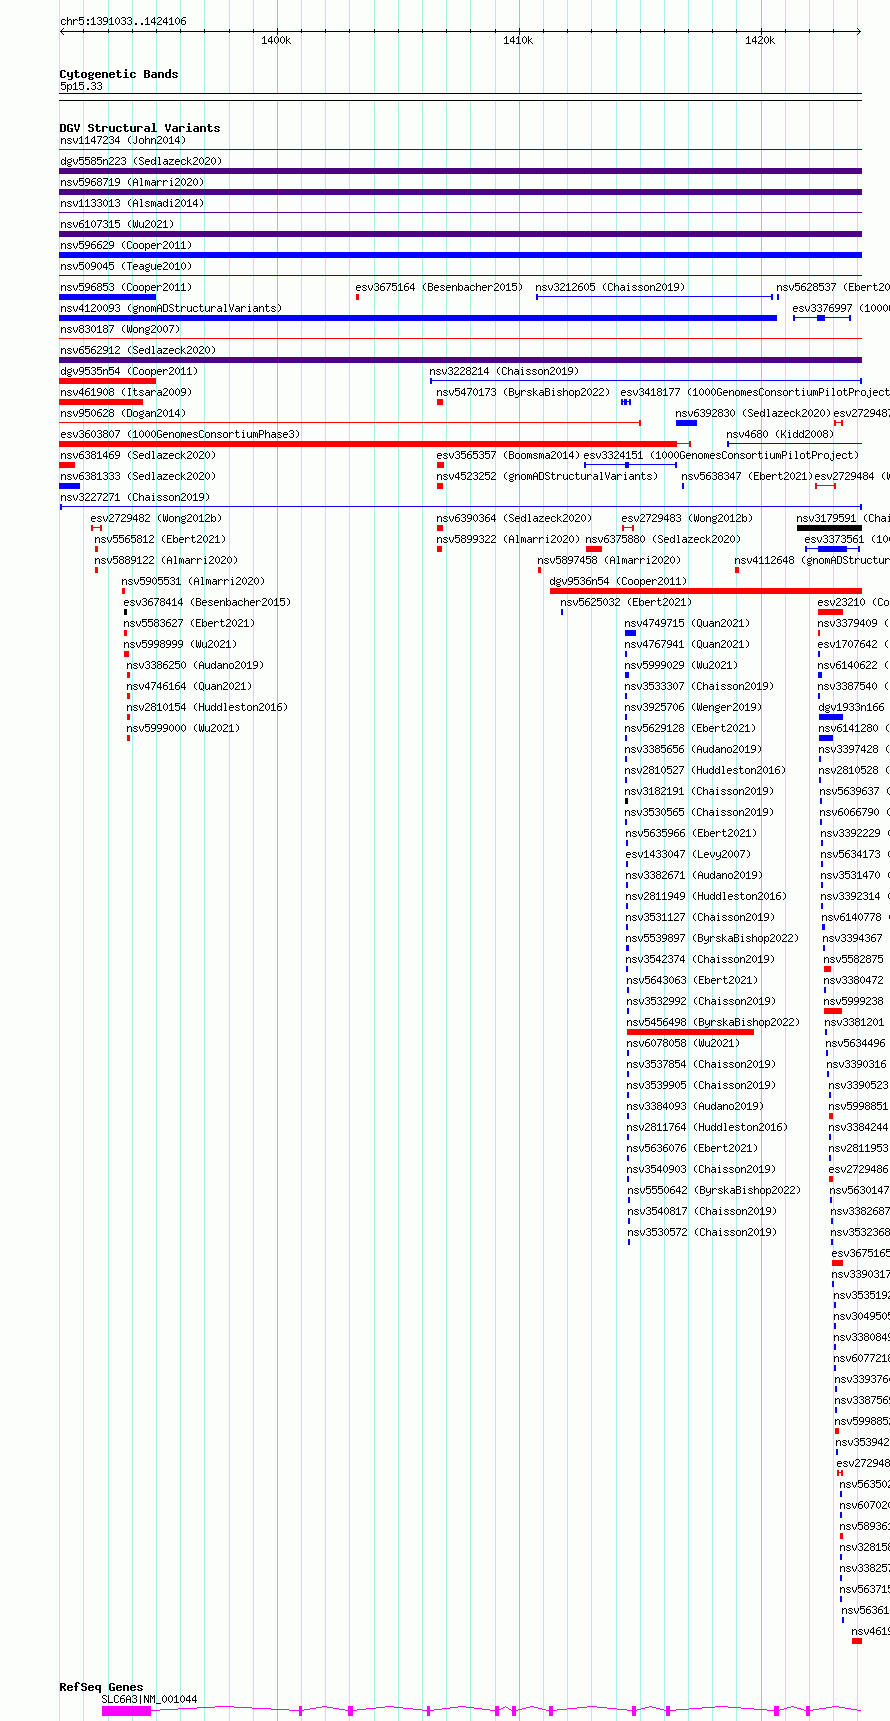The image size is (890, 1721).
Task: Open variant dgv9536n54 (Cooper2011)
Action: 619,582
